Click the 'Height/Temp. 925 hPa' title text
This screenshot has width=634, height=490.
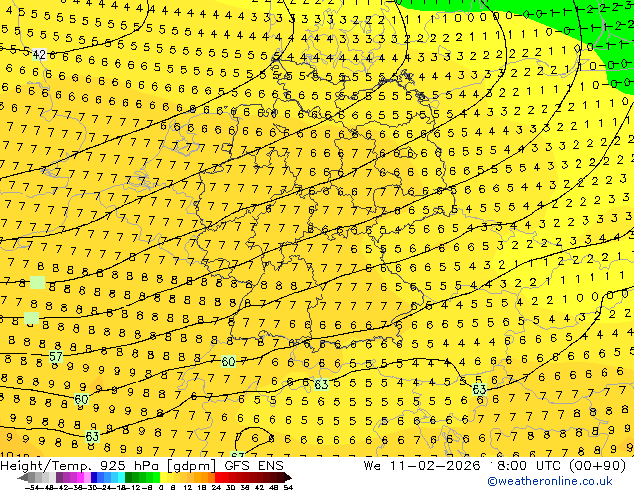81,466
